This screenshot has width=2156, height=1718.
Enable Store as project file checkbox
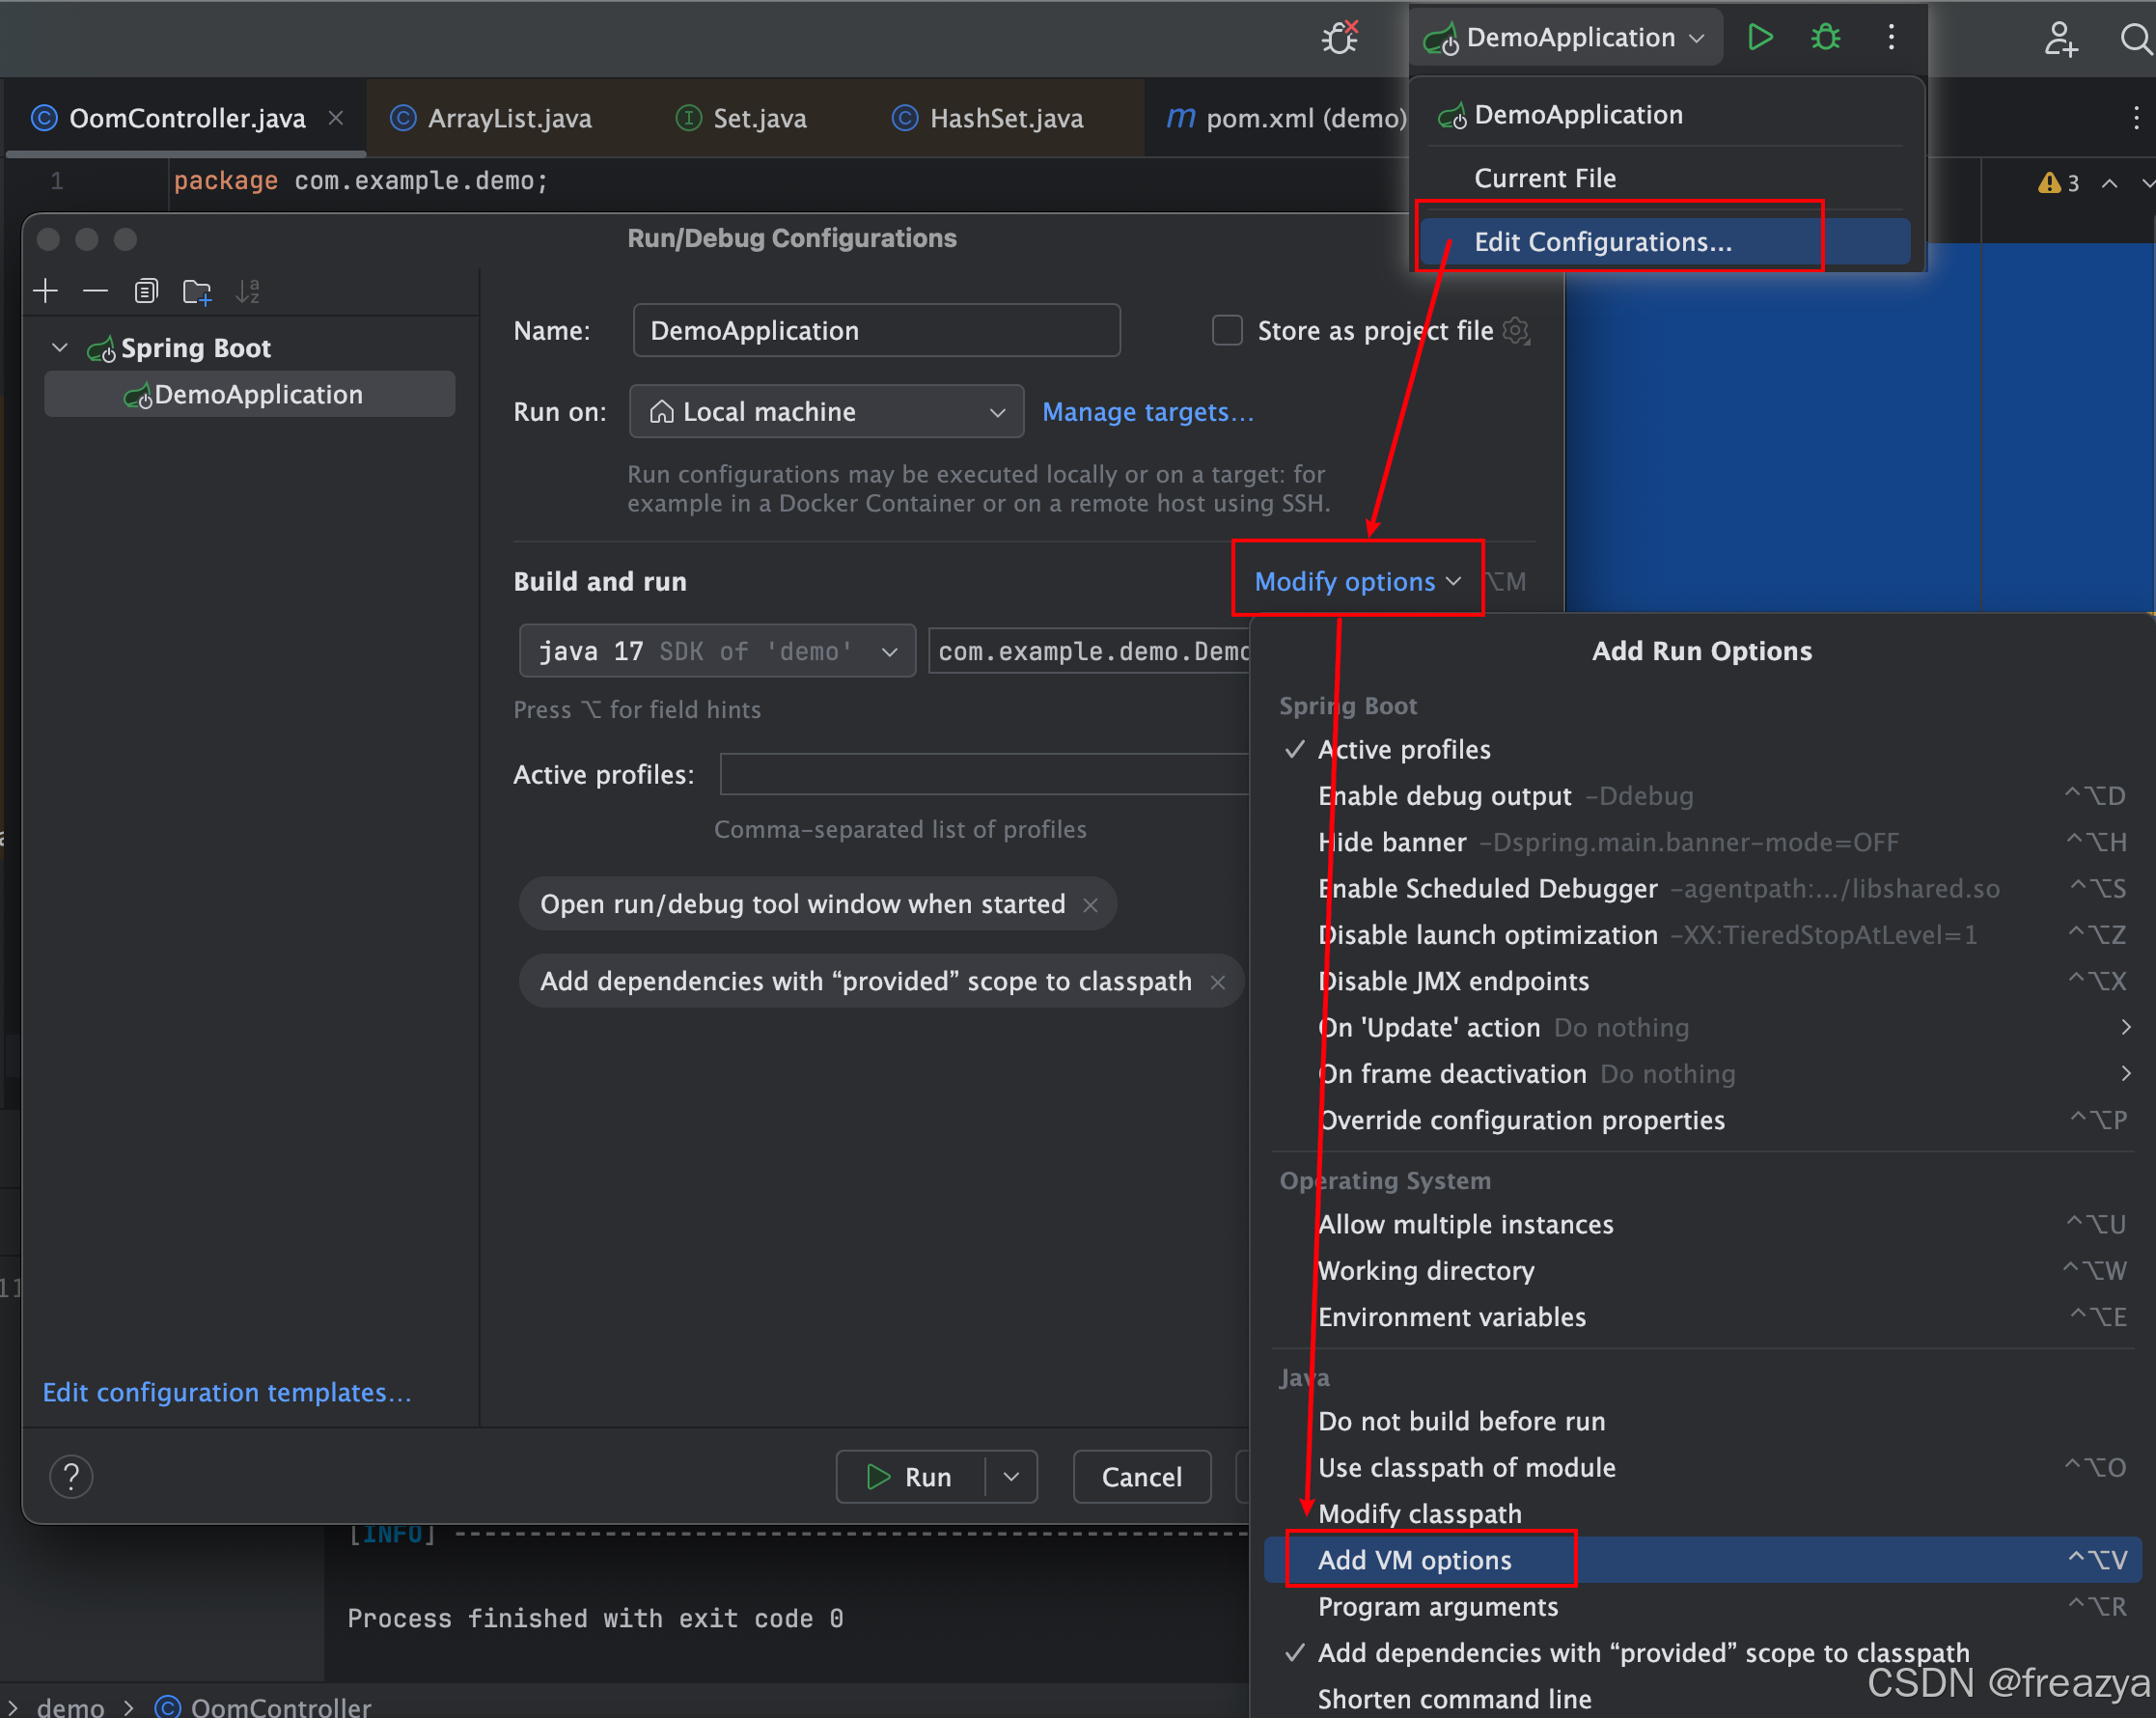[1226, 330]
